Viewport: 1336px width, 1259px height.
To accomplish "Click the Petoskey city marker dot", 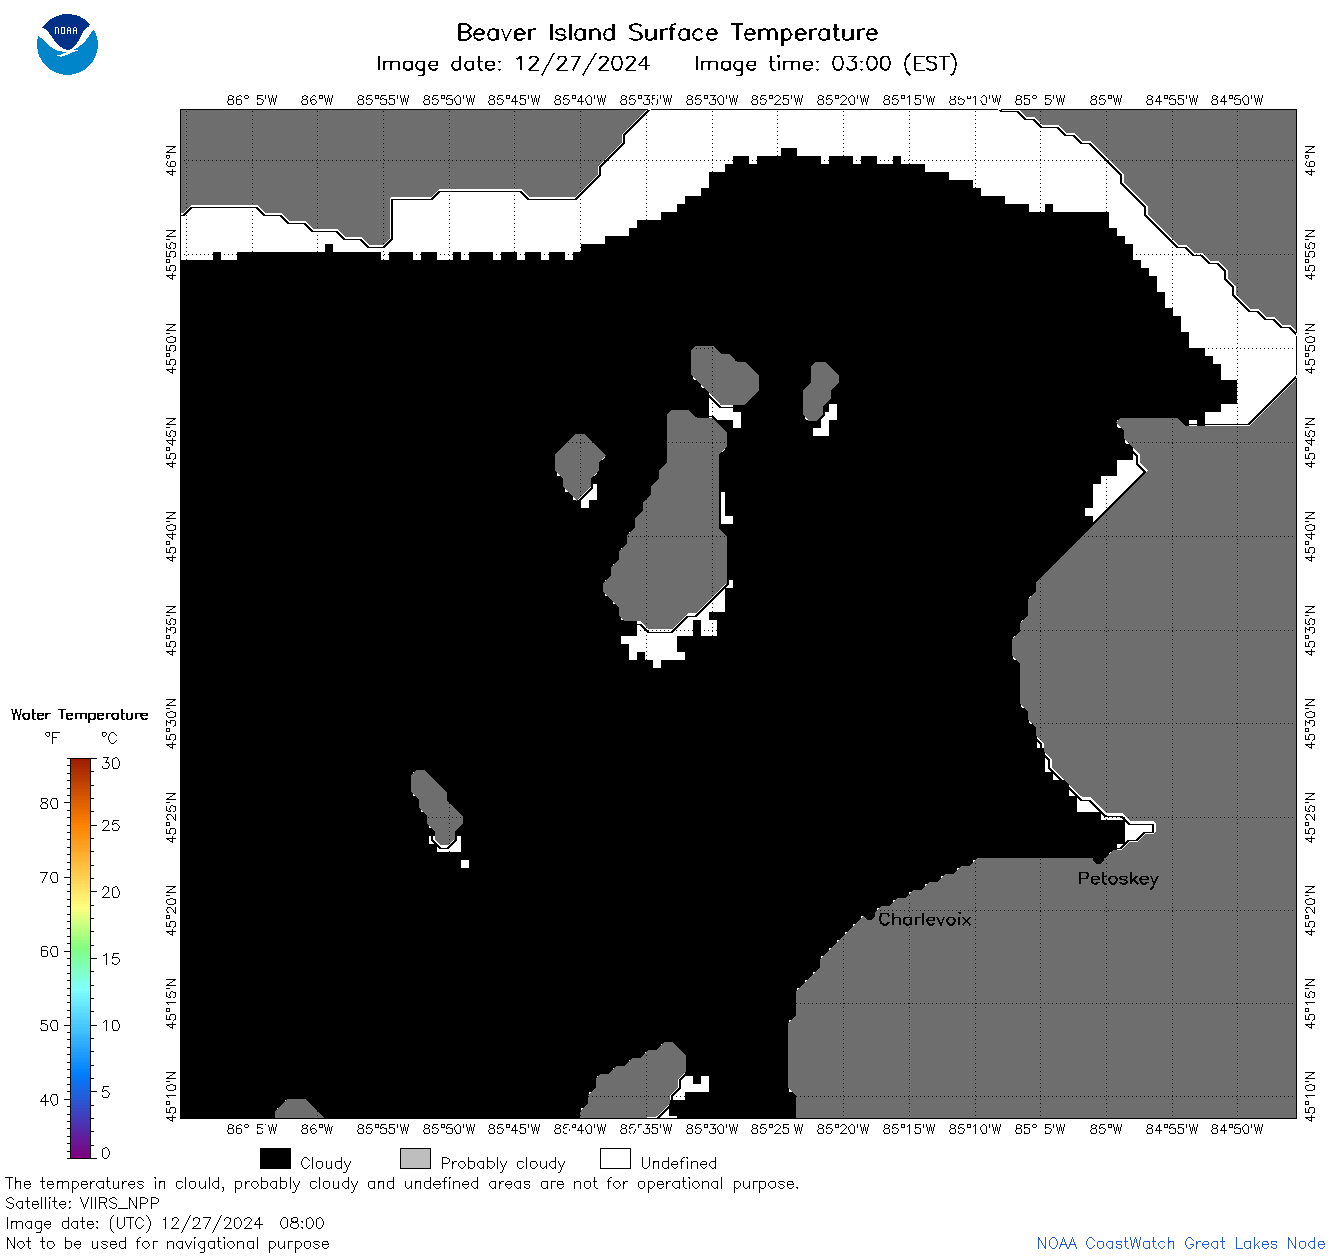I will 1098,858.
